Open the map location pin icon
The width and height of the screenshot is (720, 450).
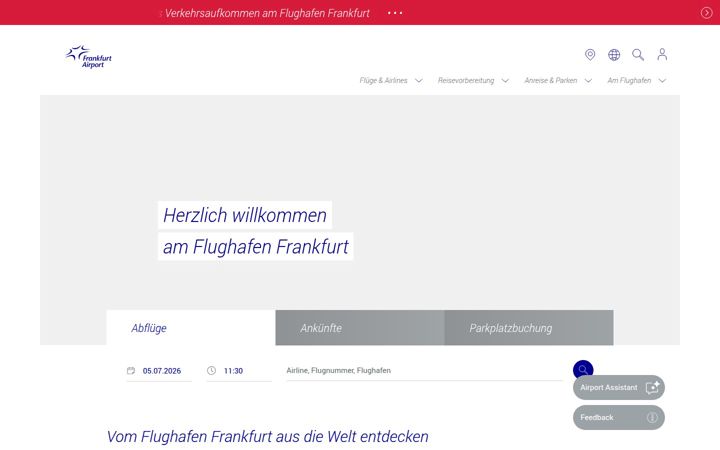pos(590,55)
